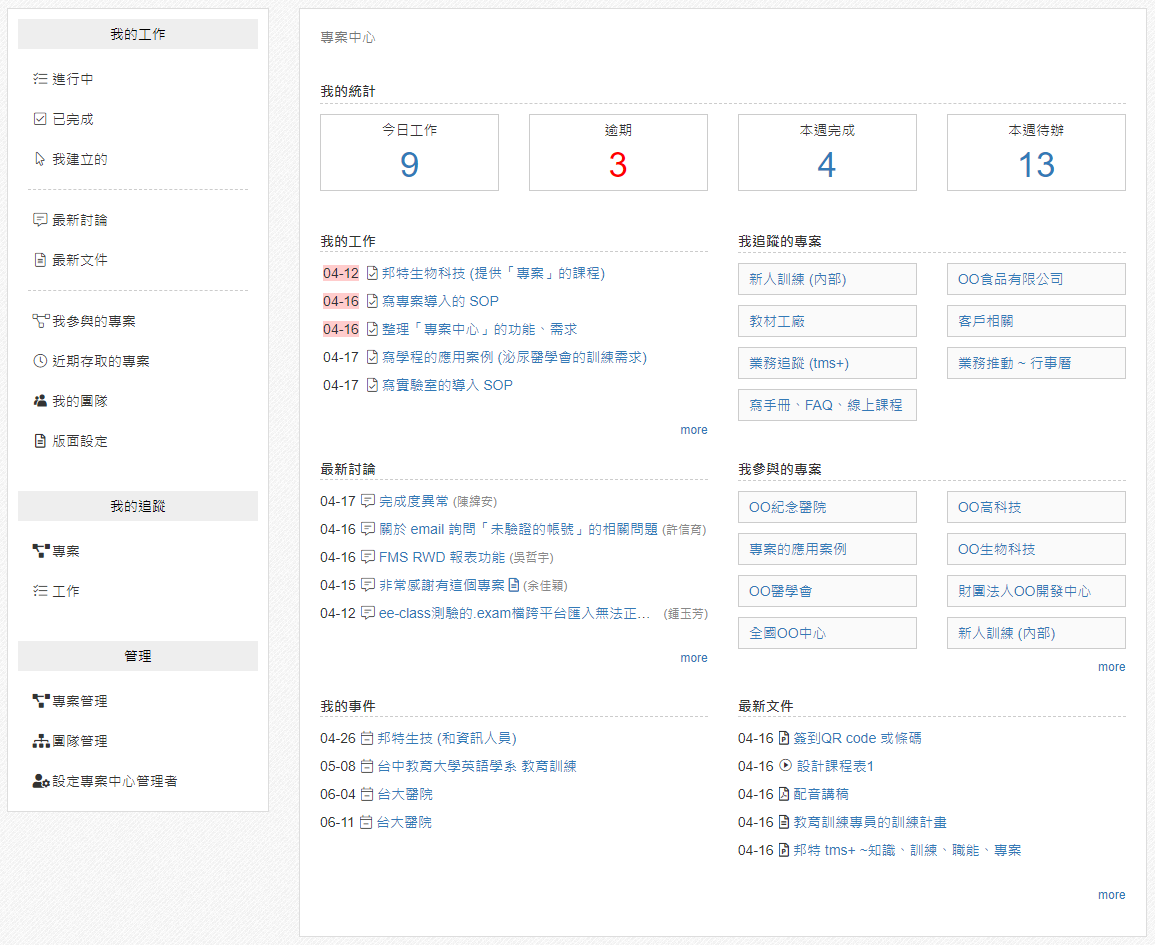
Task: Click the 最新討論 chat bubble icon in sidebar
Action: pyautogui.click(x=40, y=220)
